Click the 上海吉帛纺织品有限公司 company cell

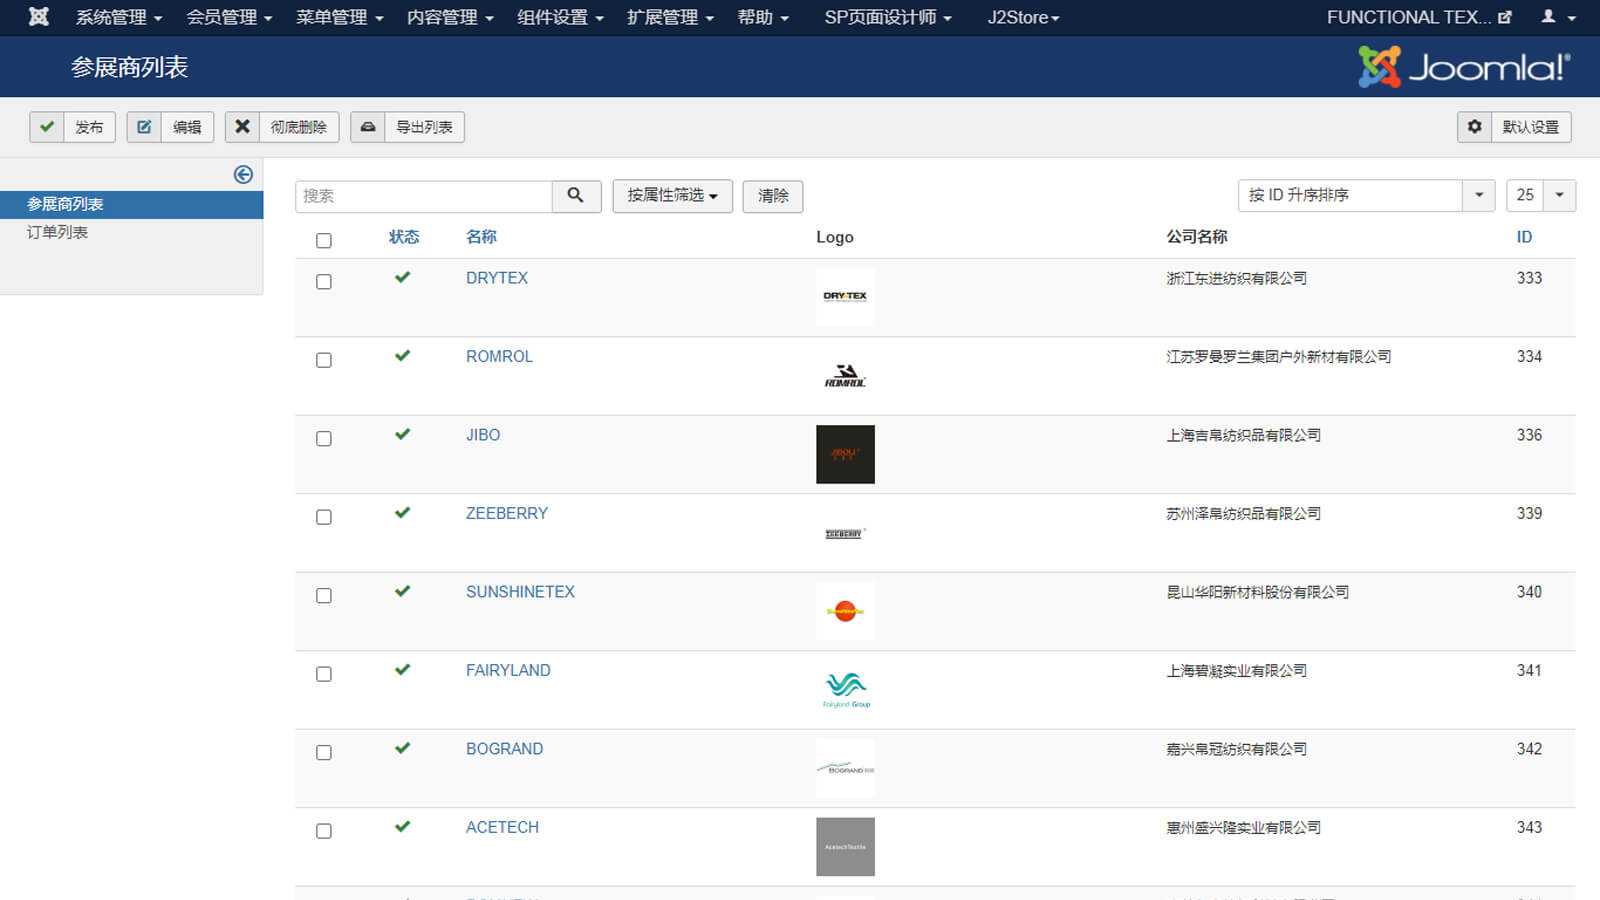pyautogui.click(x=1243, y=435)
